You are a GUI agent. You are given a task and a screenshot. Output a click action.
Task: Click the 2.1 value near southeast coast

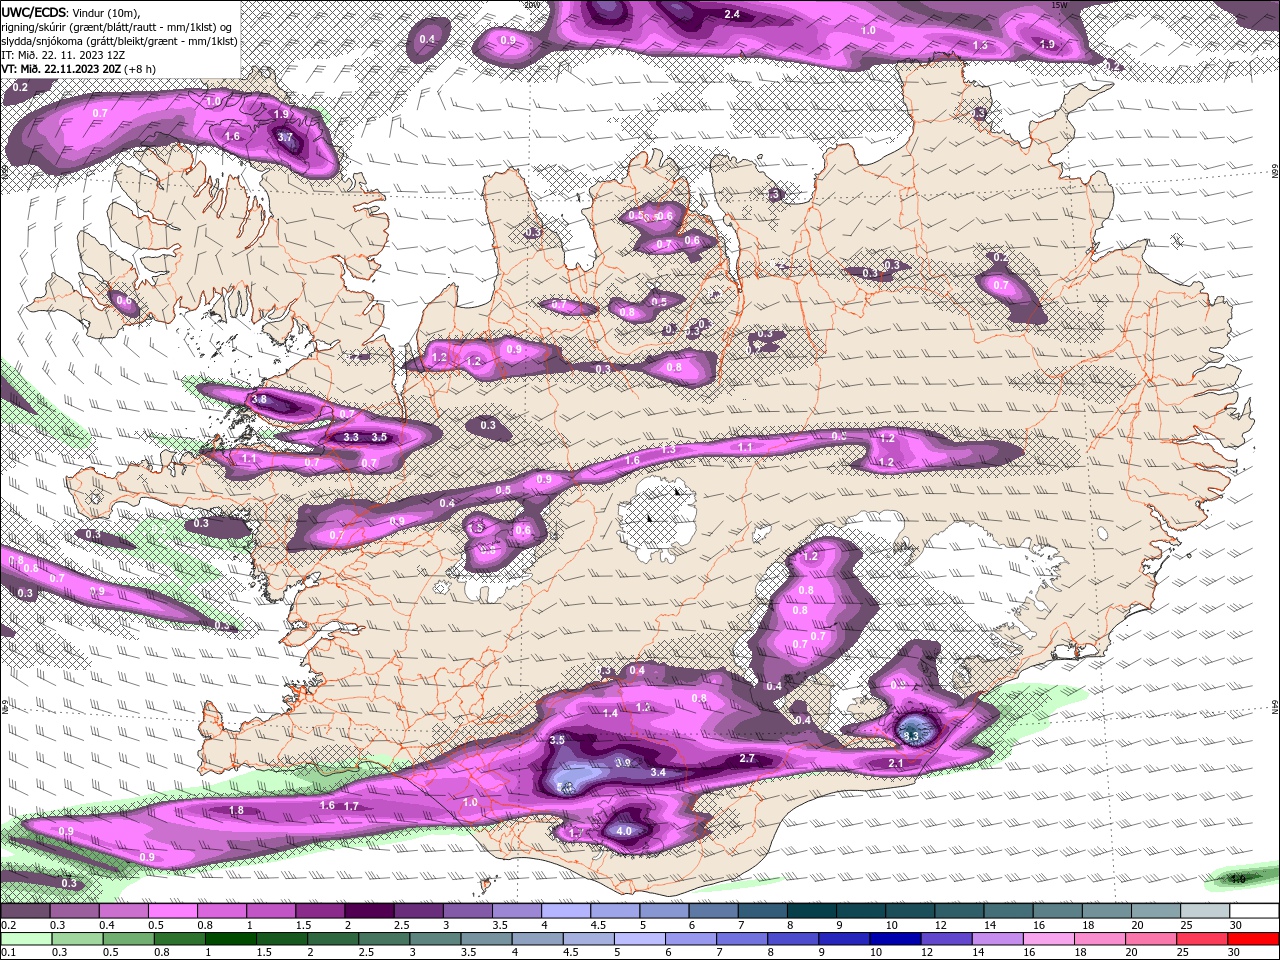(x=896, y=764)
